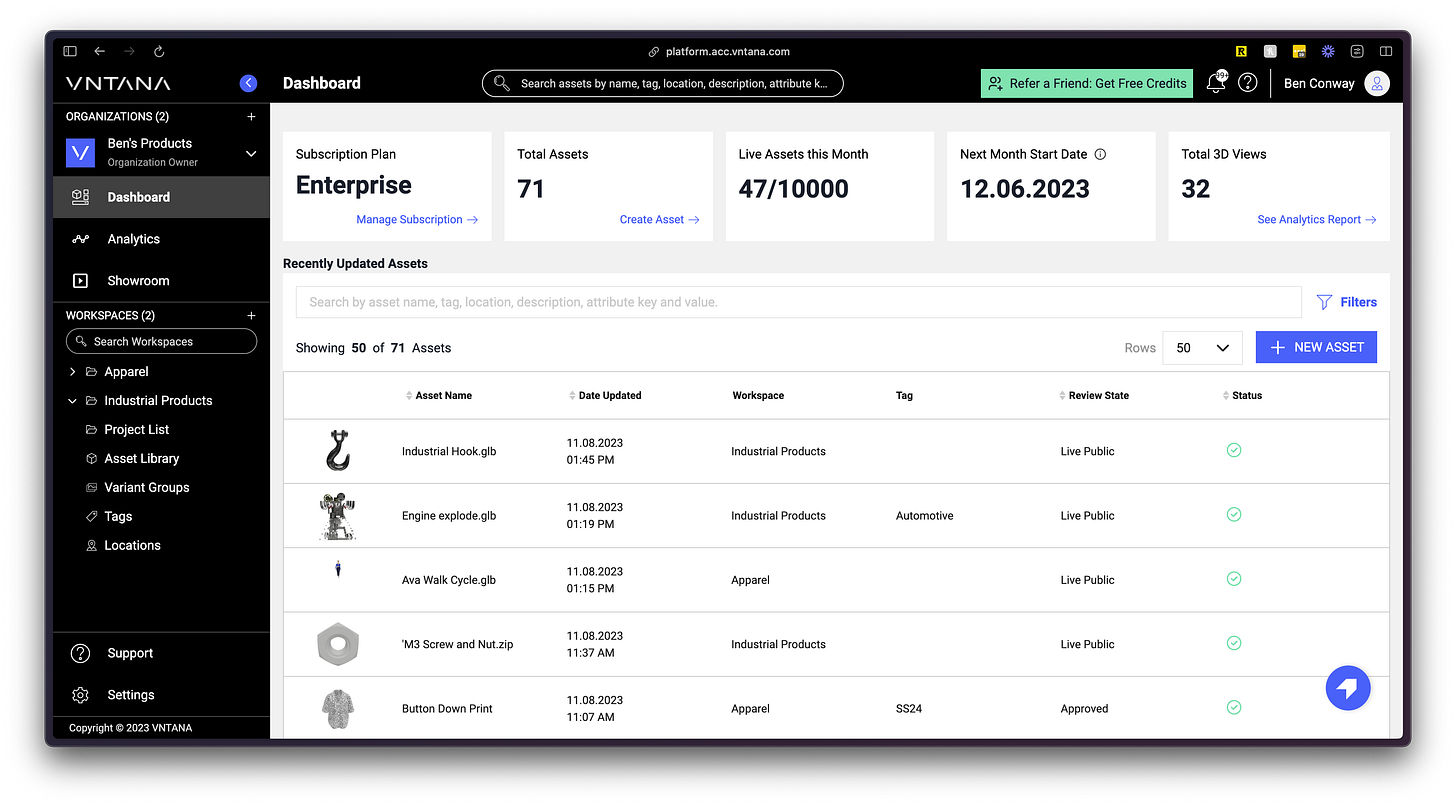
Task: Open the blue chat launcher bubble
Action: [x=1347, y=688]
